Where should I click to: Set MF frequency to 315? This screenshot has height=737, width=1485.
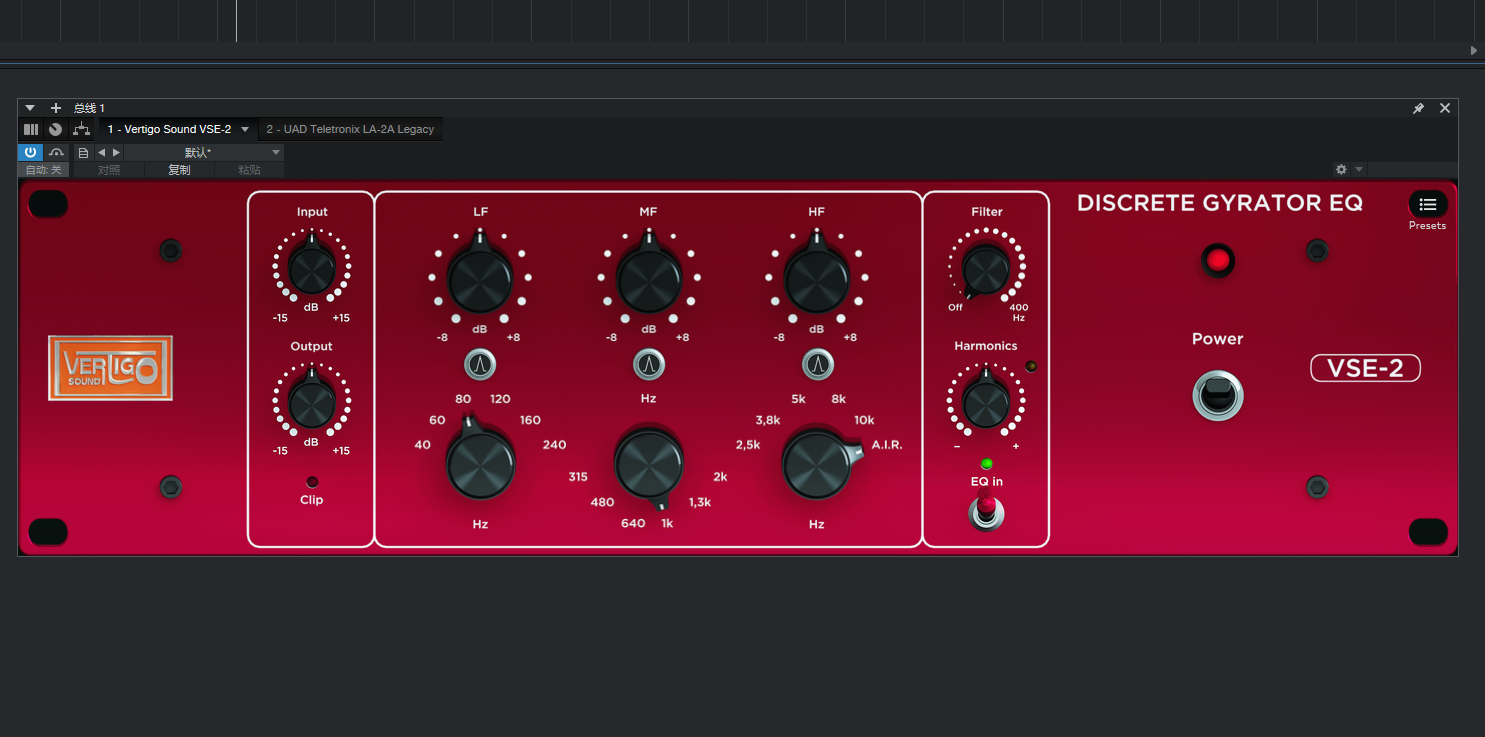tap(578, 477)
